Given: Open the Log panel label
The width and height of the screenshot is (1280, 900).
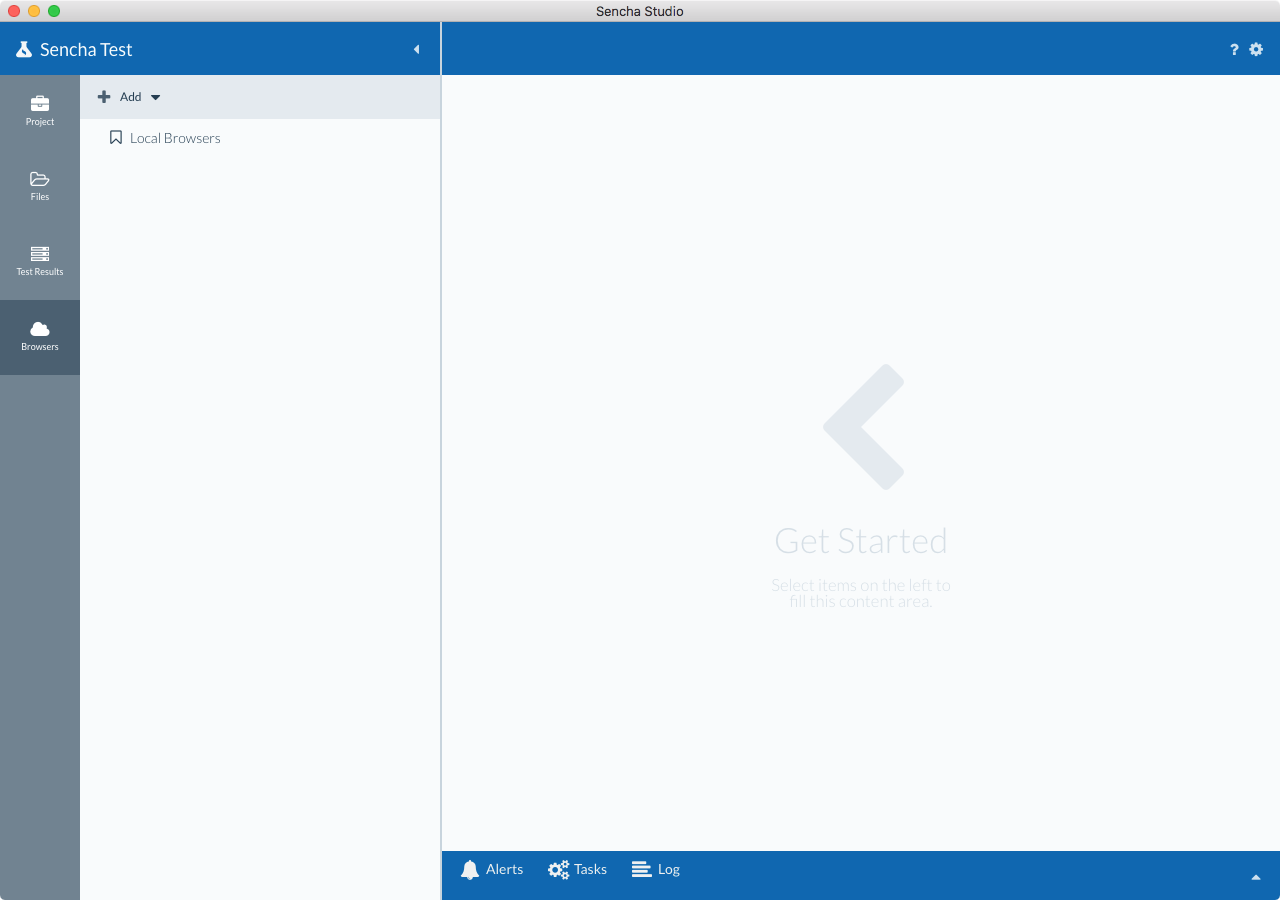Looking at the screenshot, I should 669,870.
